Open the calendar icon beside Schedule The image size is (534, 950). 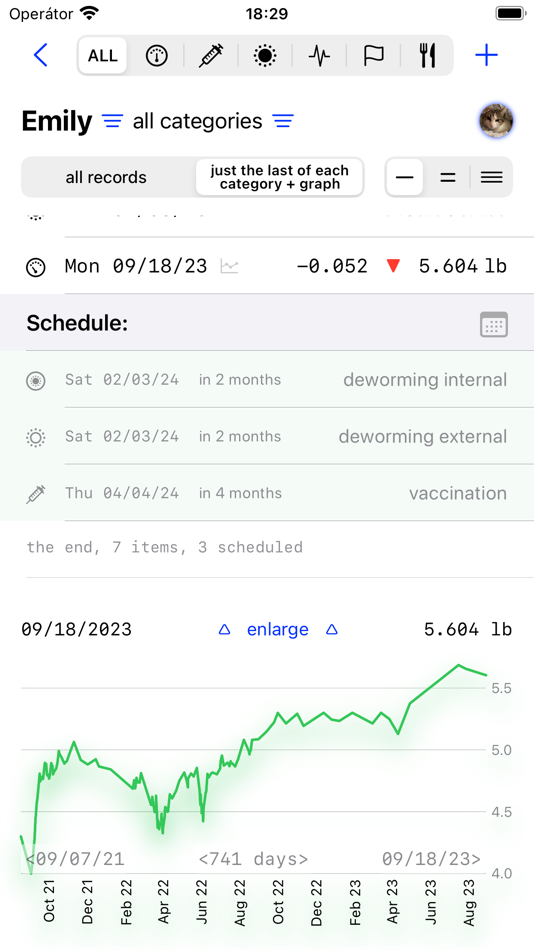tap(494, 325)
